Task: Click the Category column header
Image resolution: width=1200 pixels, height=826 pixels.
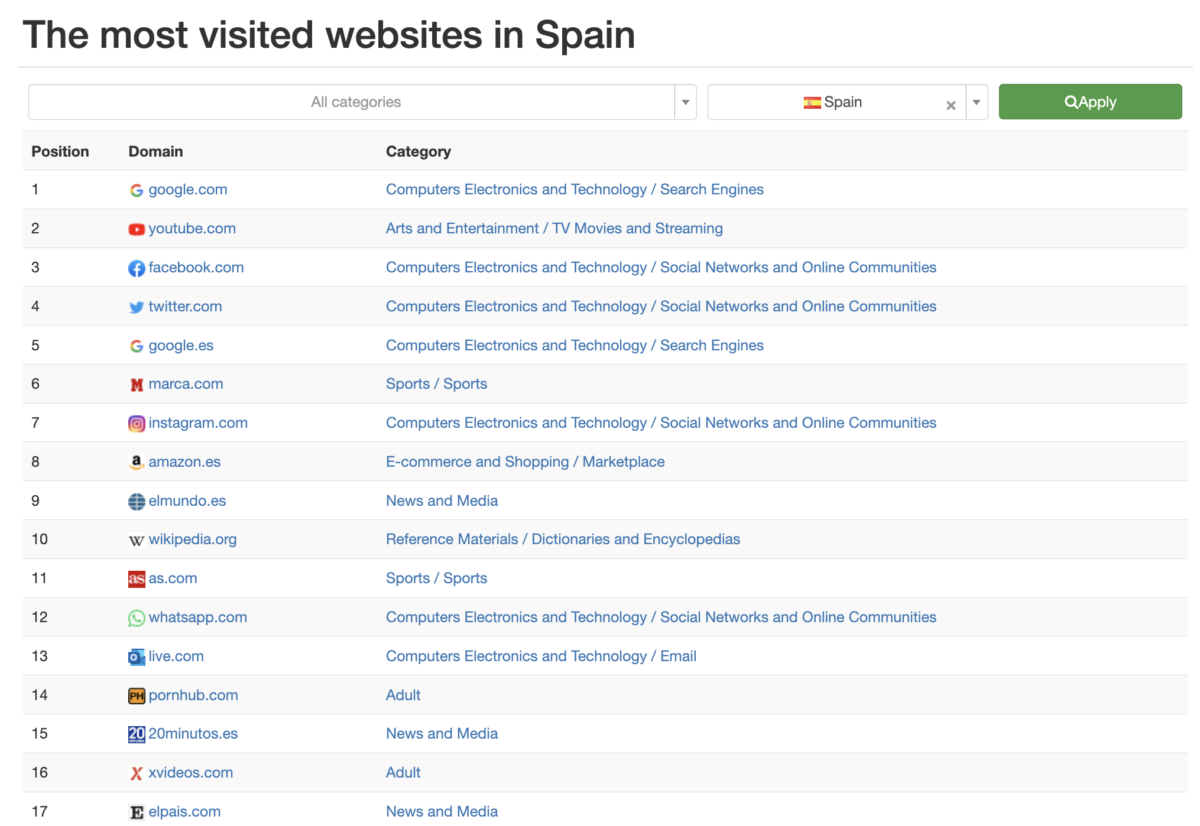Action: 418,152
